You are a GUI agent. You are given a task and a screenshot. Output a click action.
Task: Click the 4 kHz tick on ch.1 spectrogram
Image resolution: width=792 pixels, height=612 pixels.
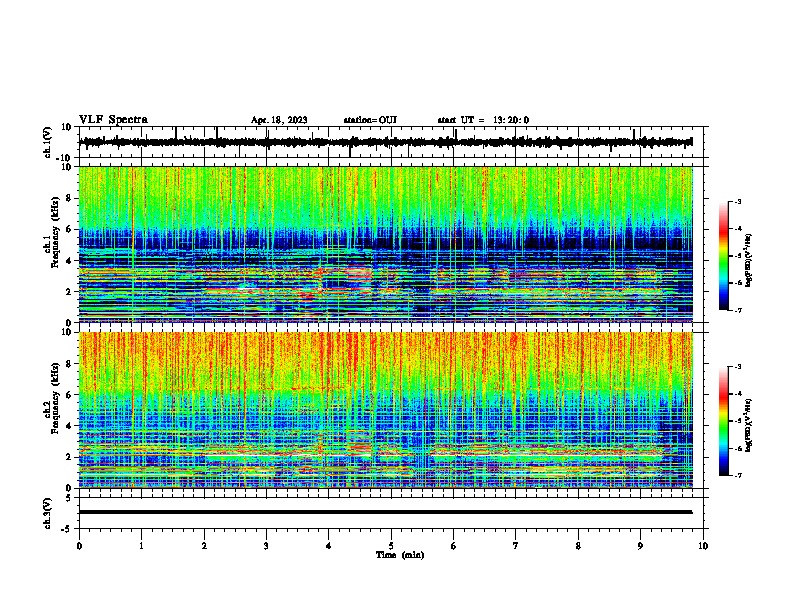69,261
